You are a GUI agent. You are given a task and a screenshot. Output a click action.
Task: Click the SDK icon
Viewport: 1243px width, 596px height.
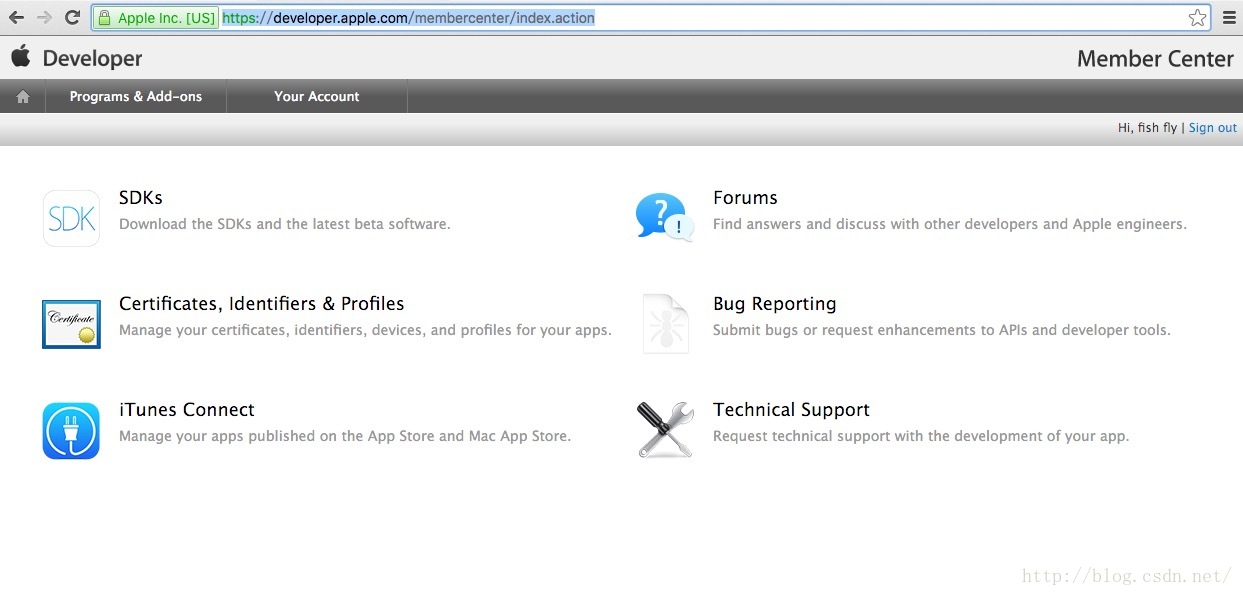point(71,218)
